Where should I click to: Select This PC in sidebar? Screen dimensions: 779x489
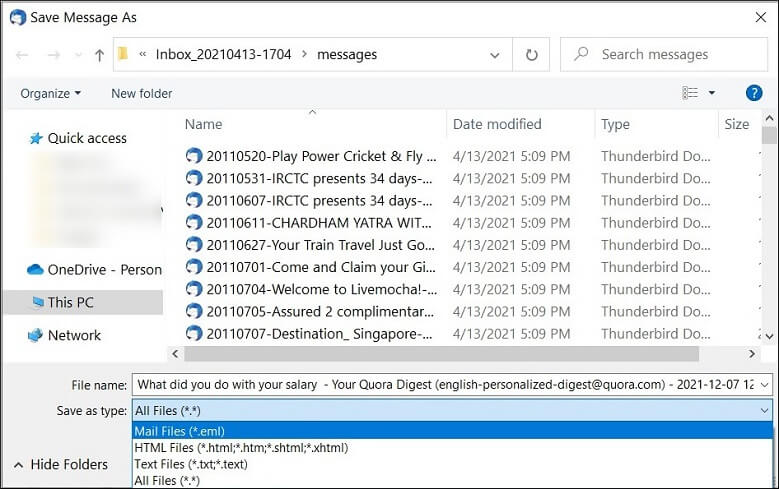[82, 302]
